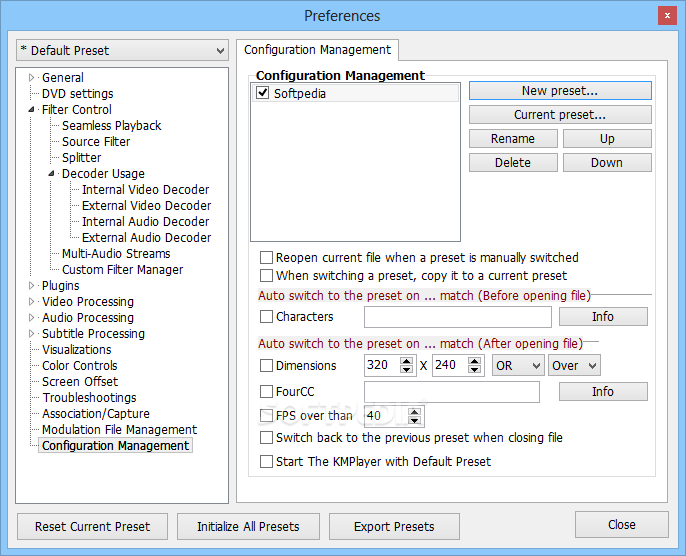Select Multi-Audio Streams item
The image size is (686, 556).
point(116,254)
